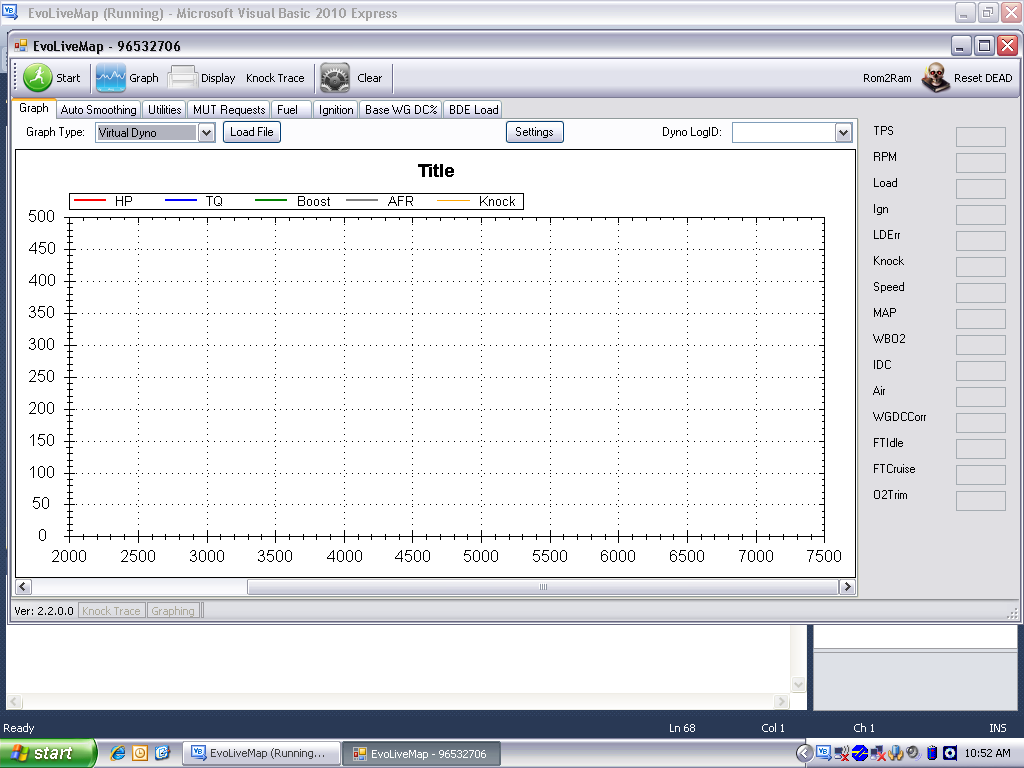Click the Load value field

(x=980, y=189)
